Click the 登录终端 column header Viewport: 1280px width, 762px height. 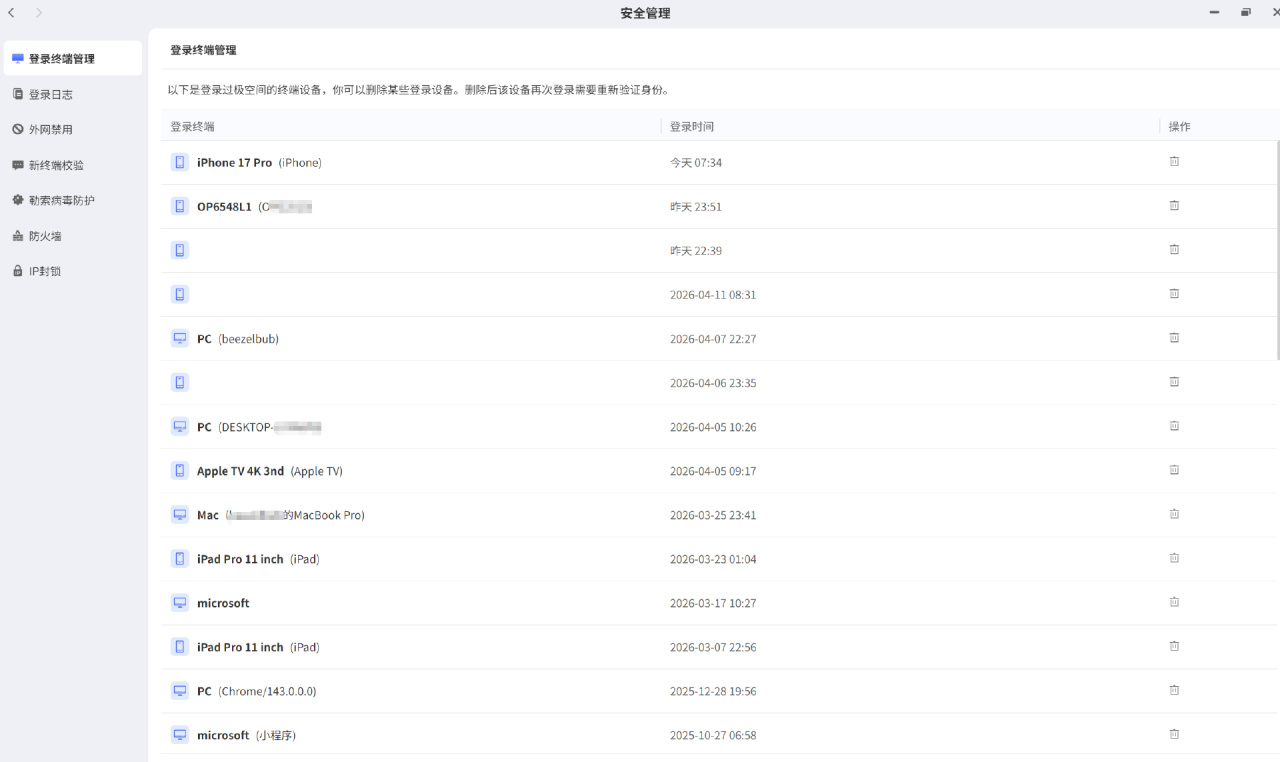[x=192, y=127]
